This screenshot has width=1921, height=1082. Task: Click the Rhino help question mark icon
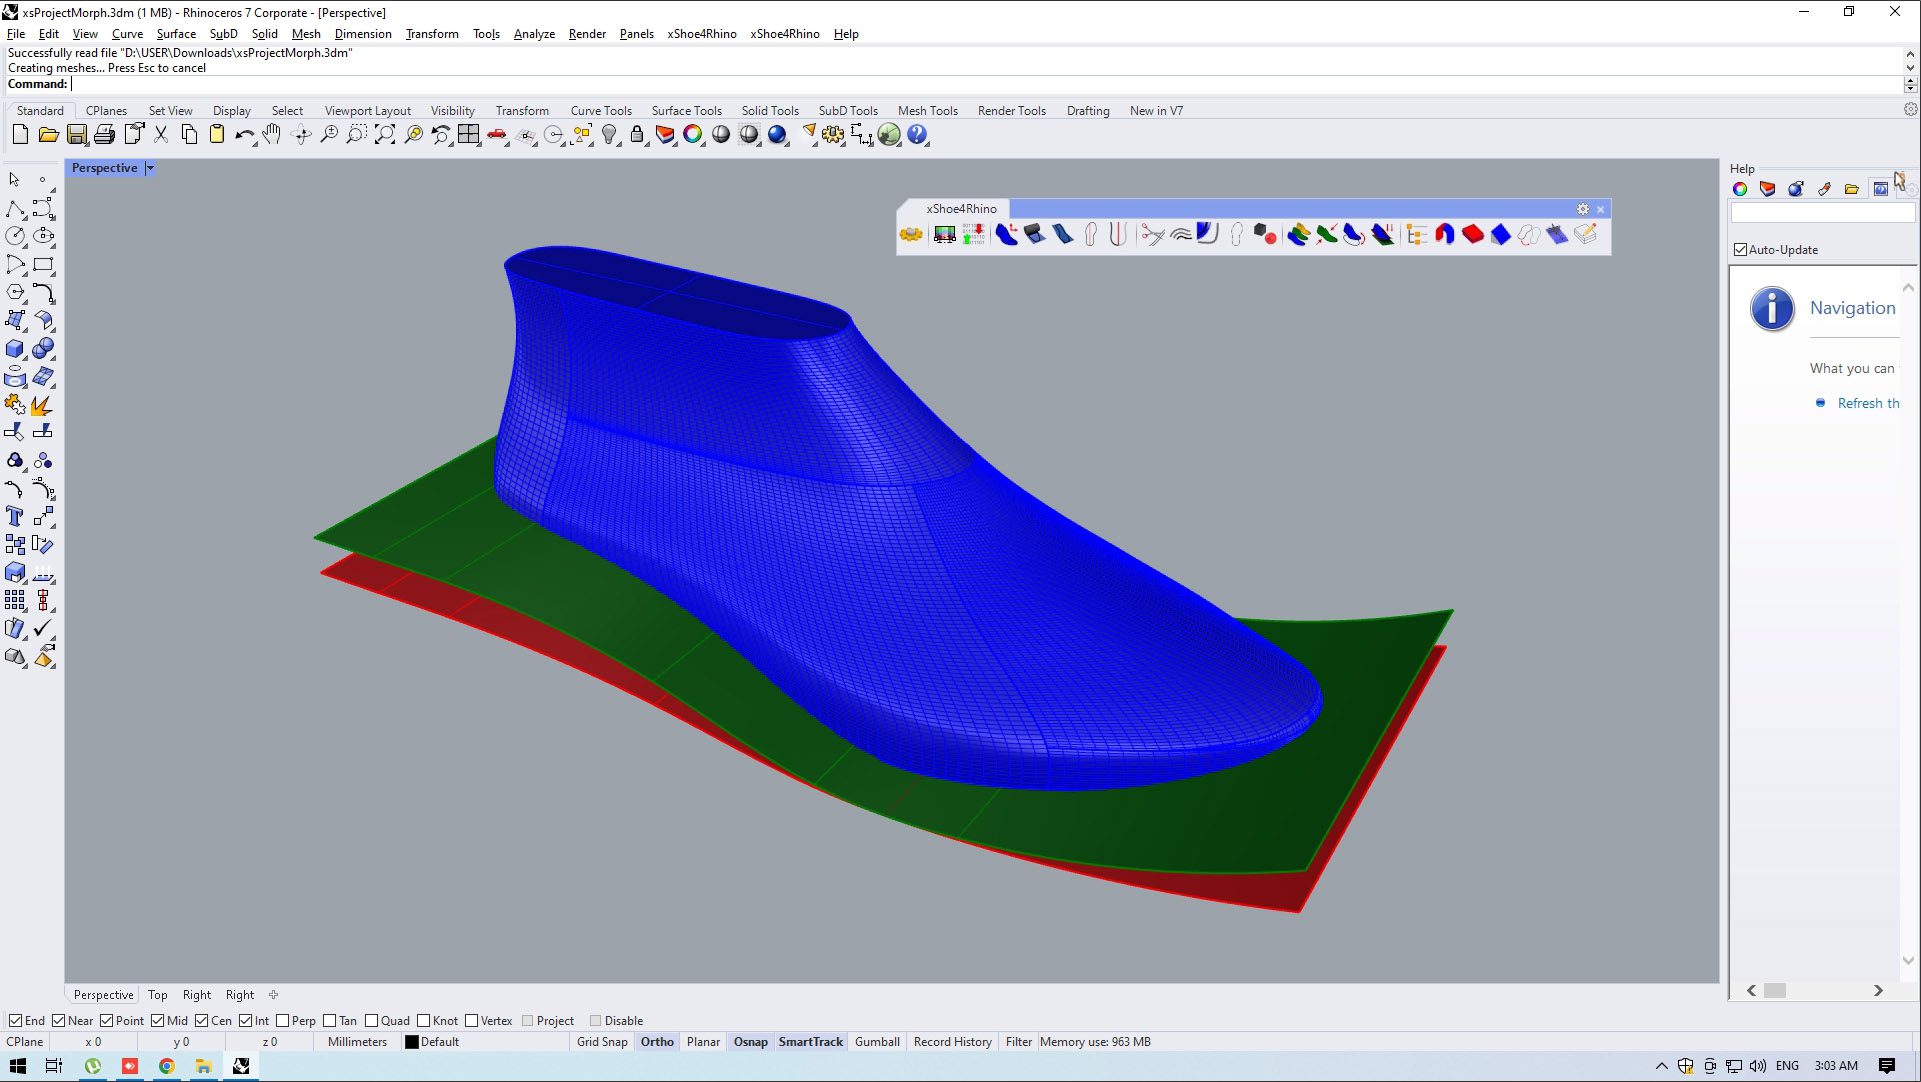pos(917,135)
